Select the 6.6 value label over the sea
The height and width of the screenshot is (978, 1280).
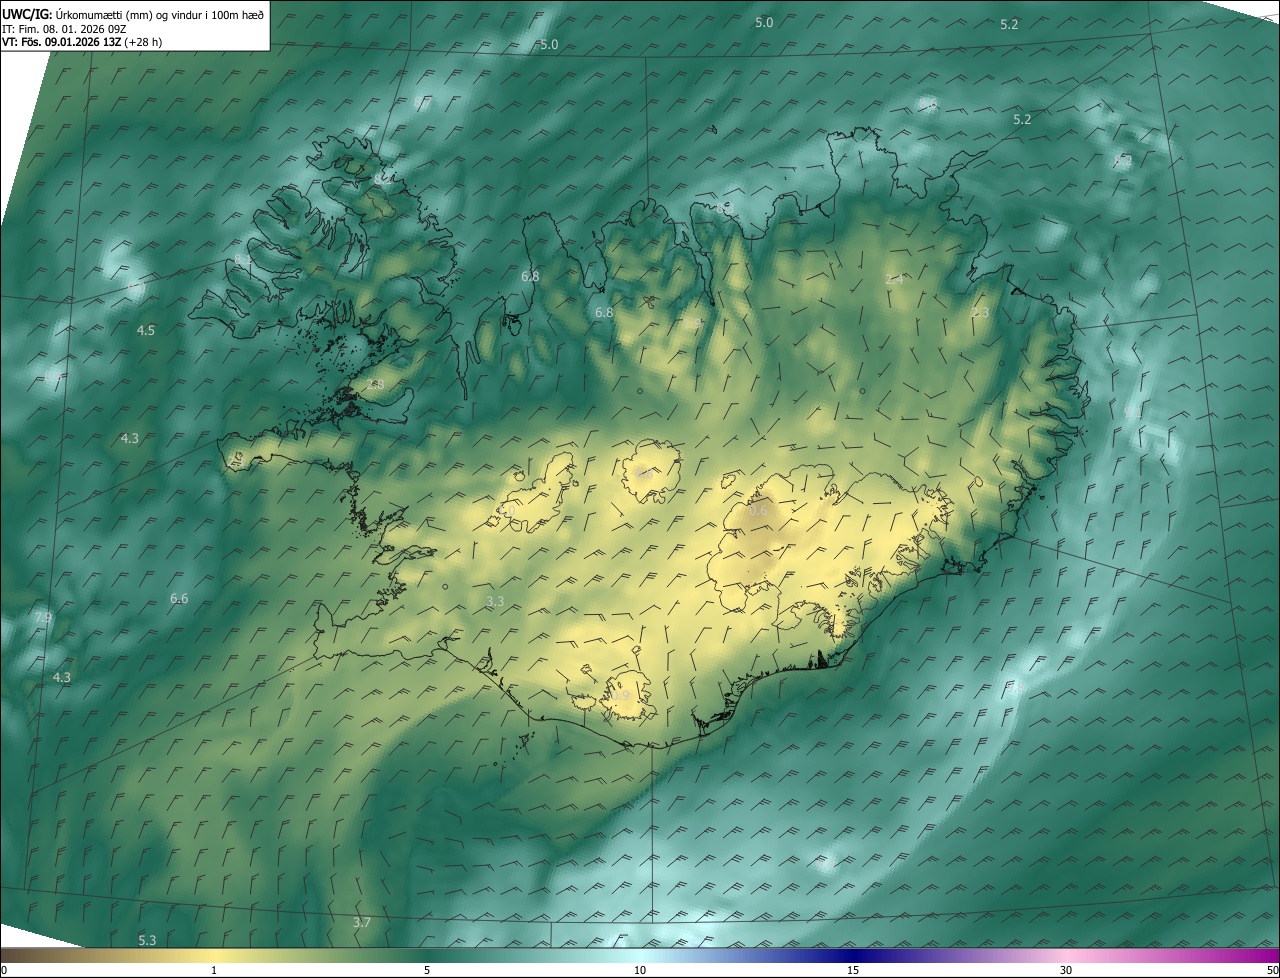coord(179,598)
